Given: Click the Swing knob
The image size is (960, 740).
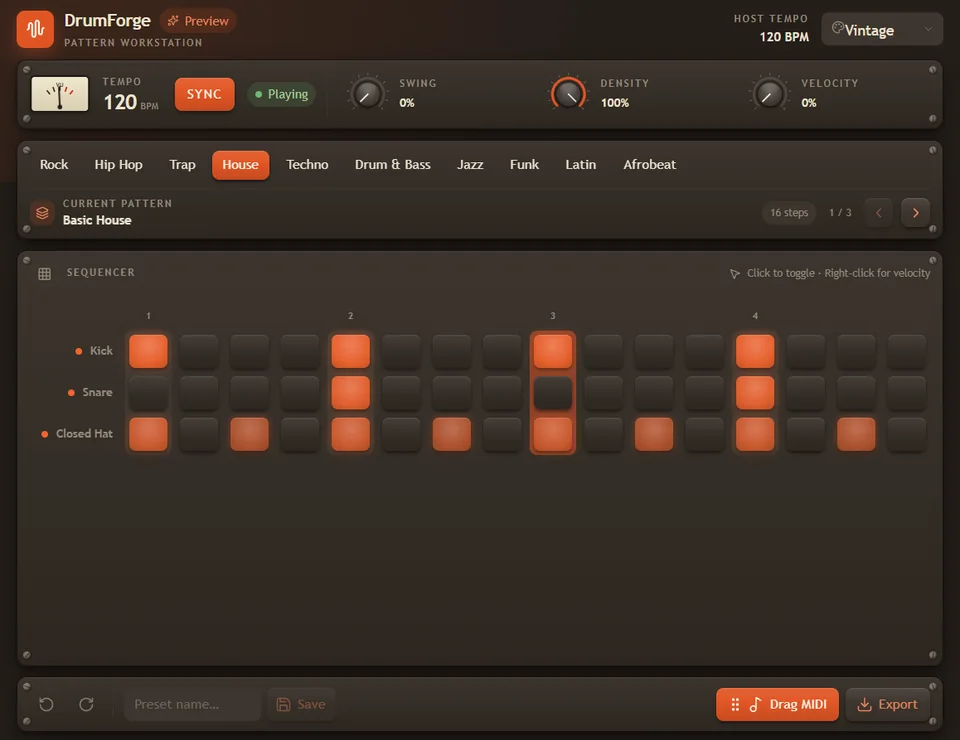Looking at the screenshot, I should (367, 94).
